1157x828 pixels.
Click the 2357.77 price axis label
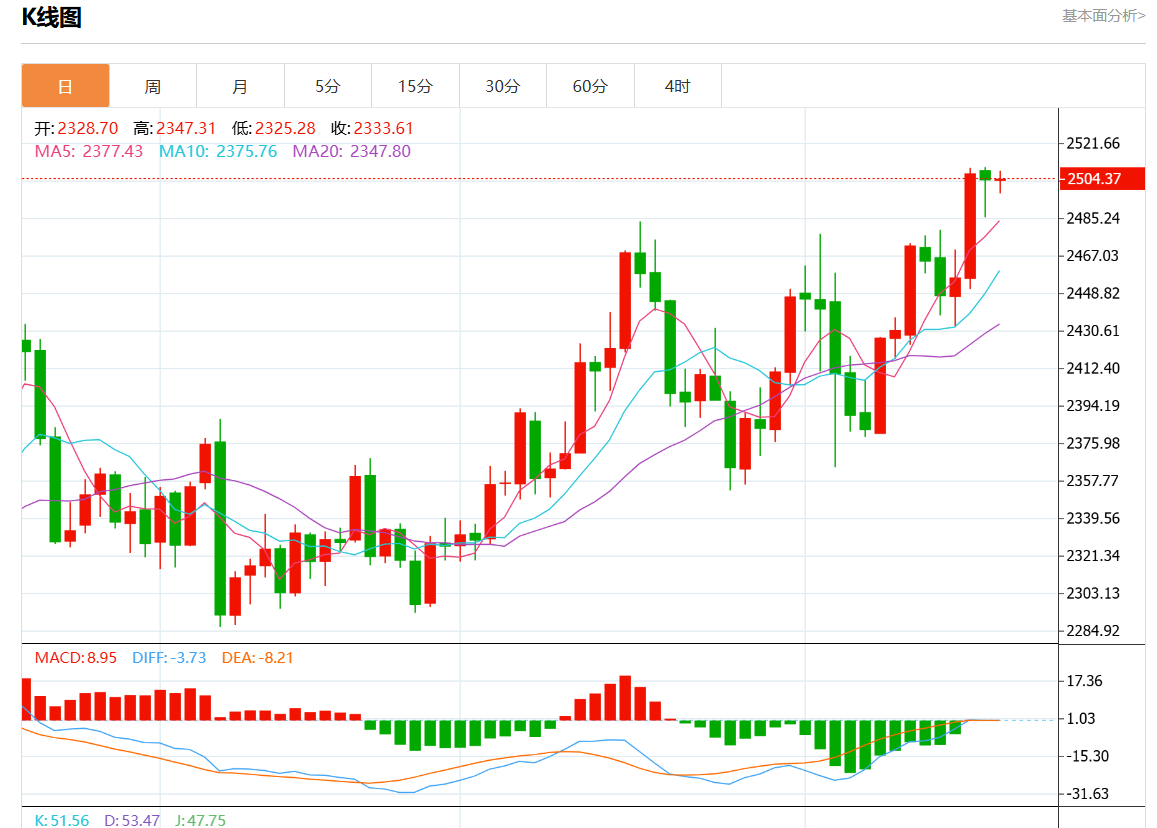pos(1093,481)
